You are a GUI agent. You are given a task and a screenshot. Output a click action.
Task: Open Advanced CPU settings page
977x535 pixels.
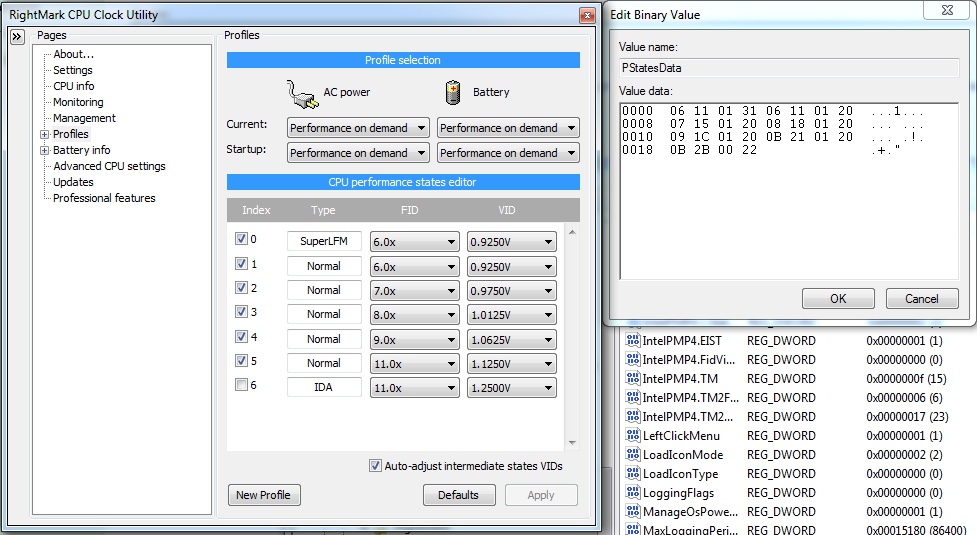pos(109,166)
